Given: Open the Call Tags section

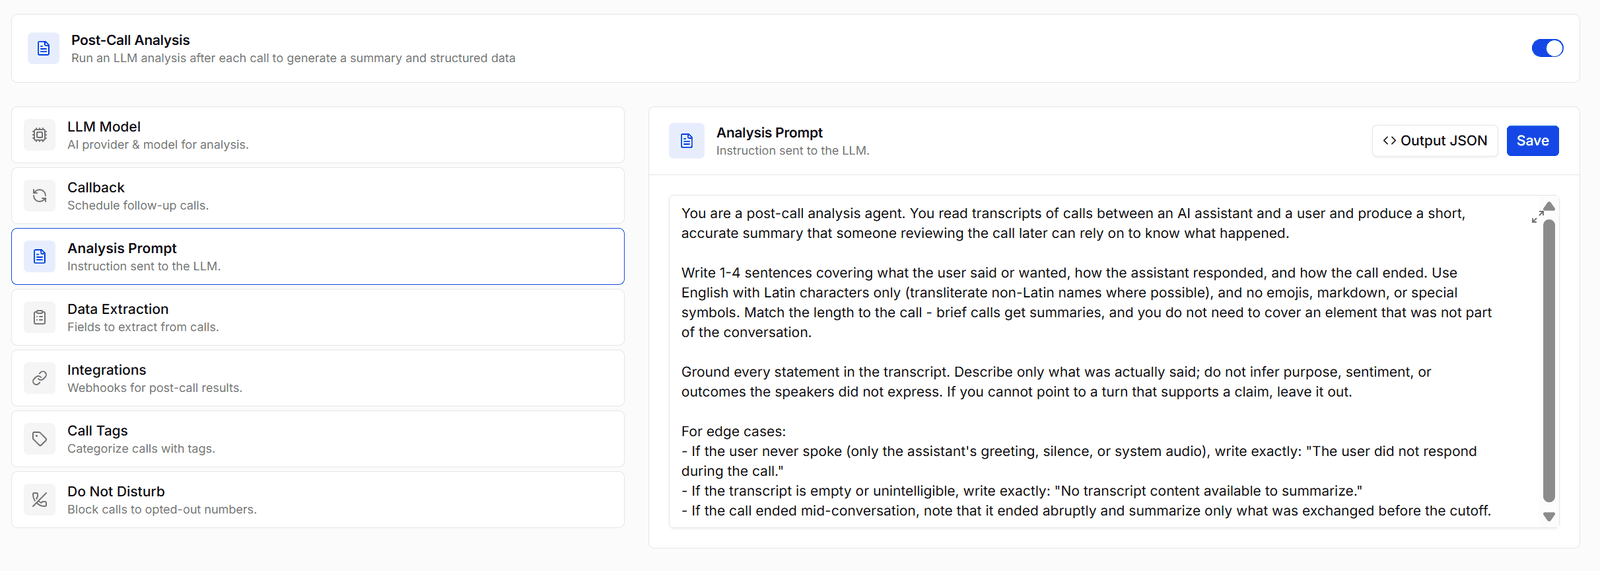Looking at the screenshot, I should coord(318,439).
